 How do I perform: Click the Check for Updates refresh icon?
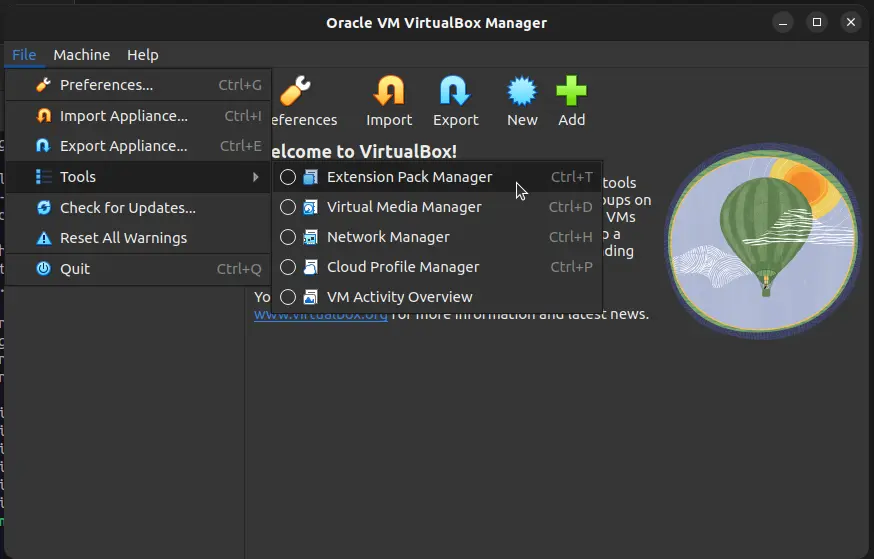coord(43,208)
